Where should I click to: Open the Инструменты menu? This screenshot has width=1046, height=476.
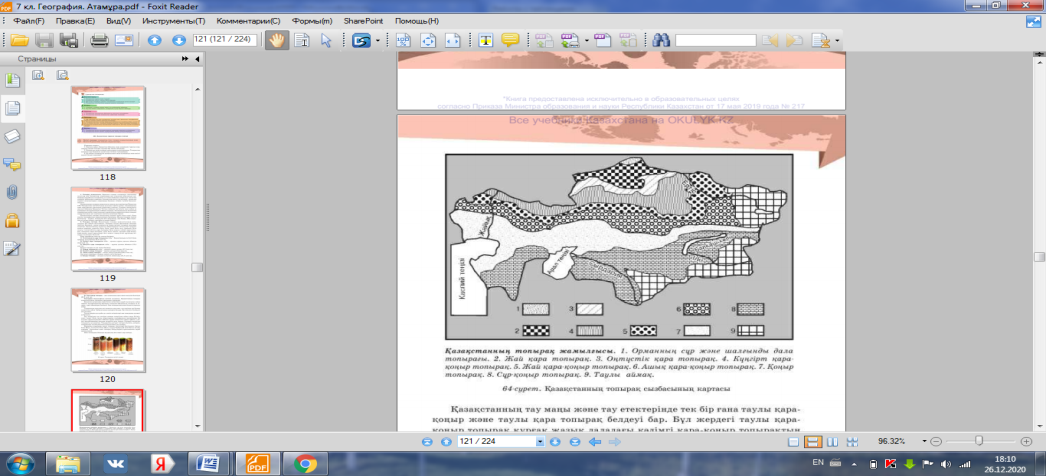click(x=173, y=21)
